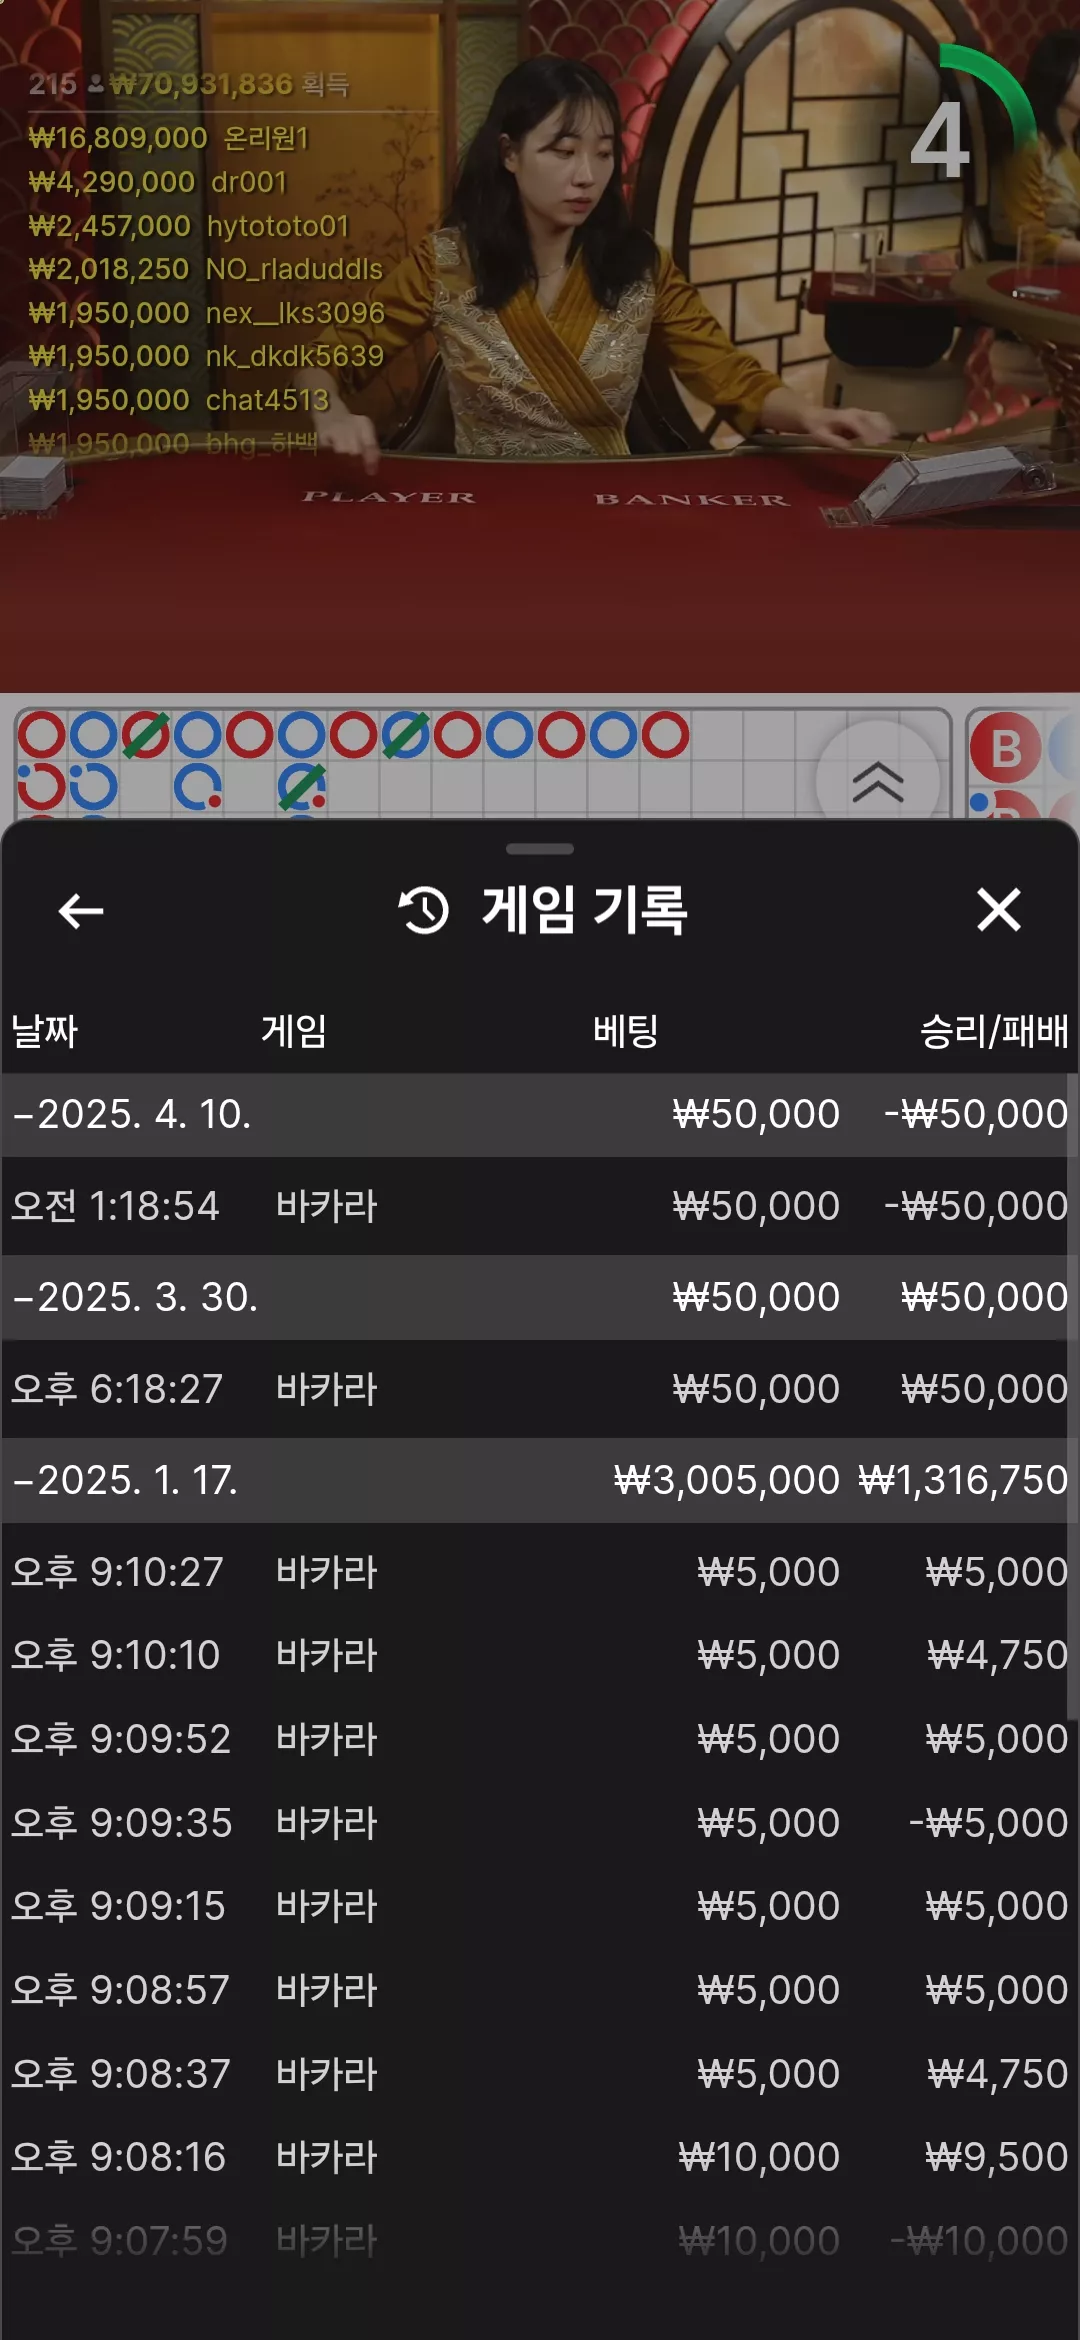This screenshot has height=2340, width=1080.
Task: Click the 베팅 column header
Action: pyautogui.click(x=625, y=1031)
